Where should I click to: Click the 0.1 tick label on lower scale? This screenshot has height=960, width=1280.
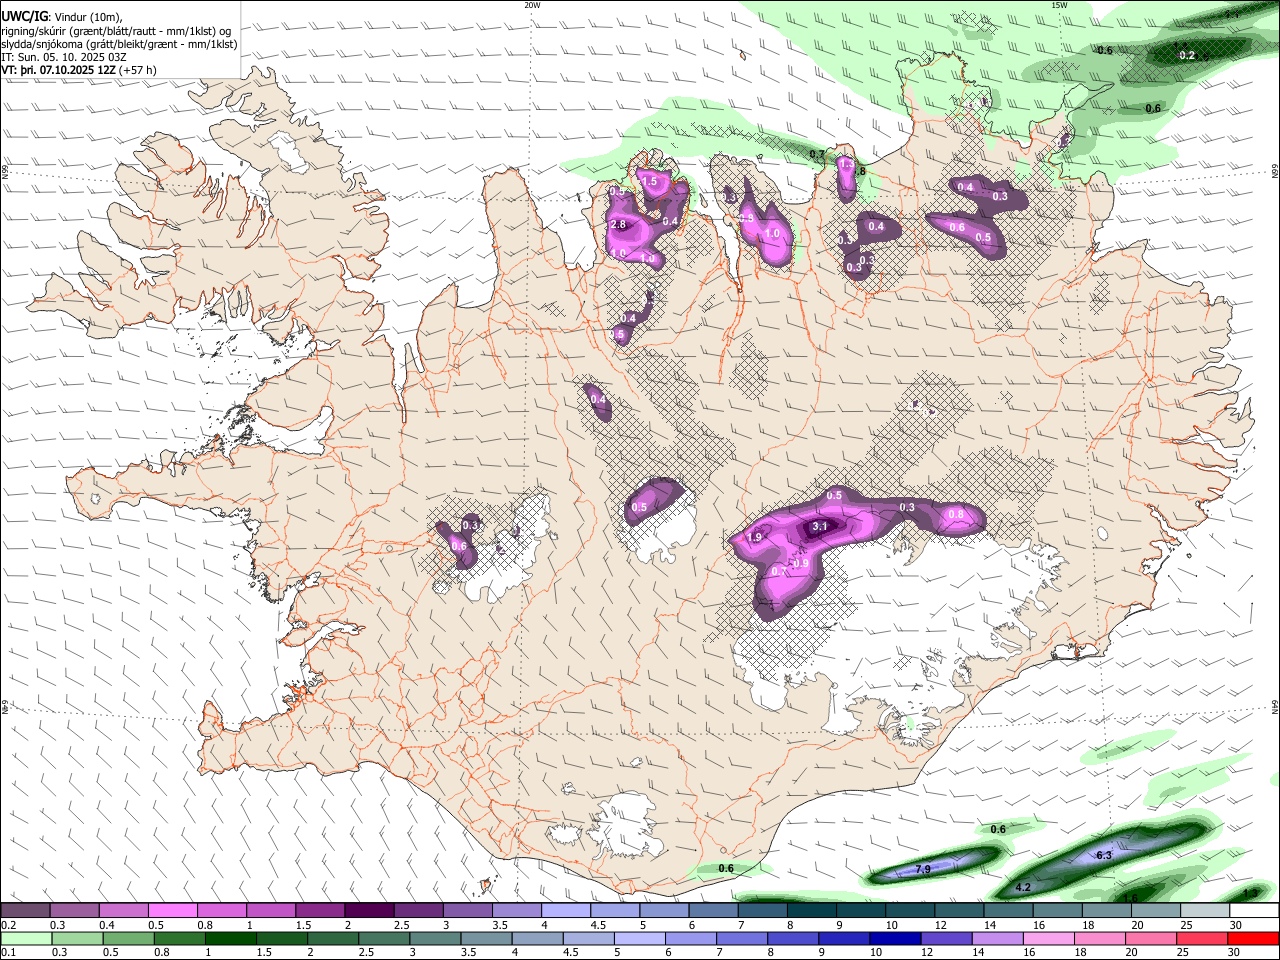(8, 953)
